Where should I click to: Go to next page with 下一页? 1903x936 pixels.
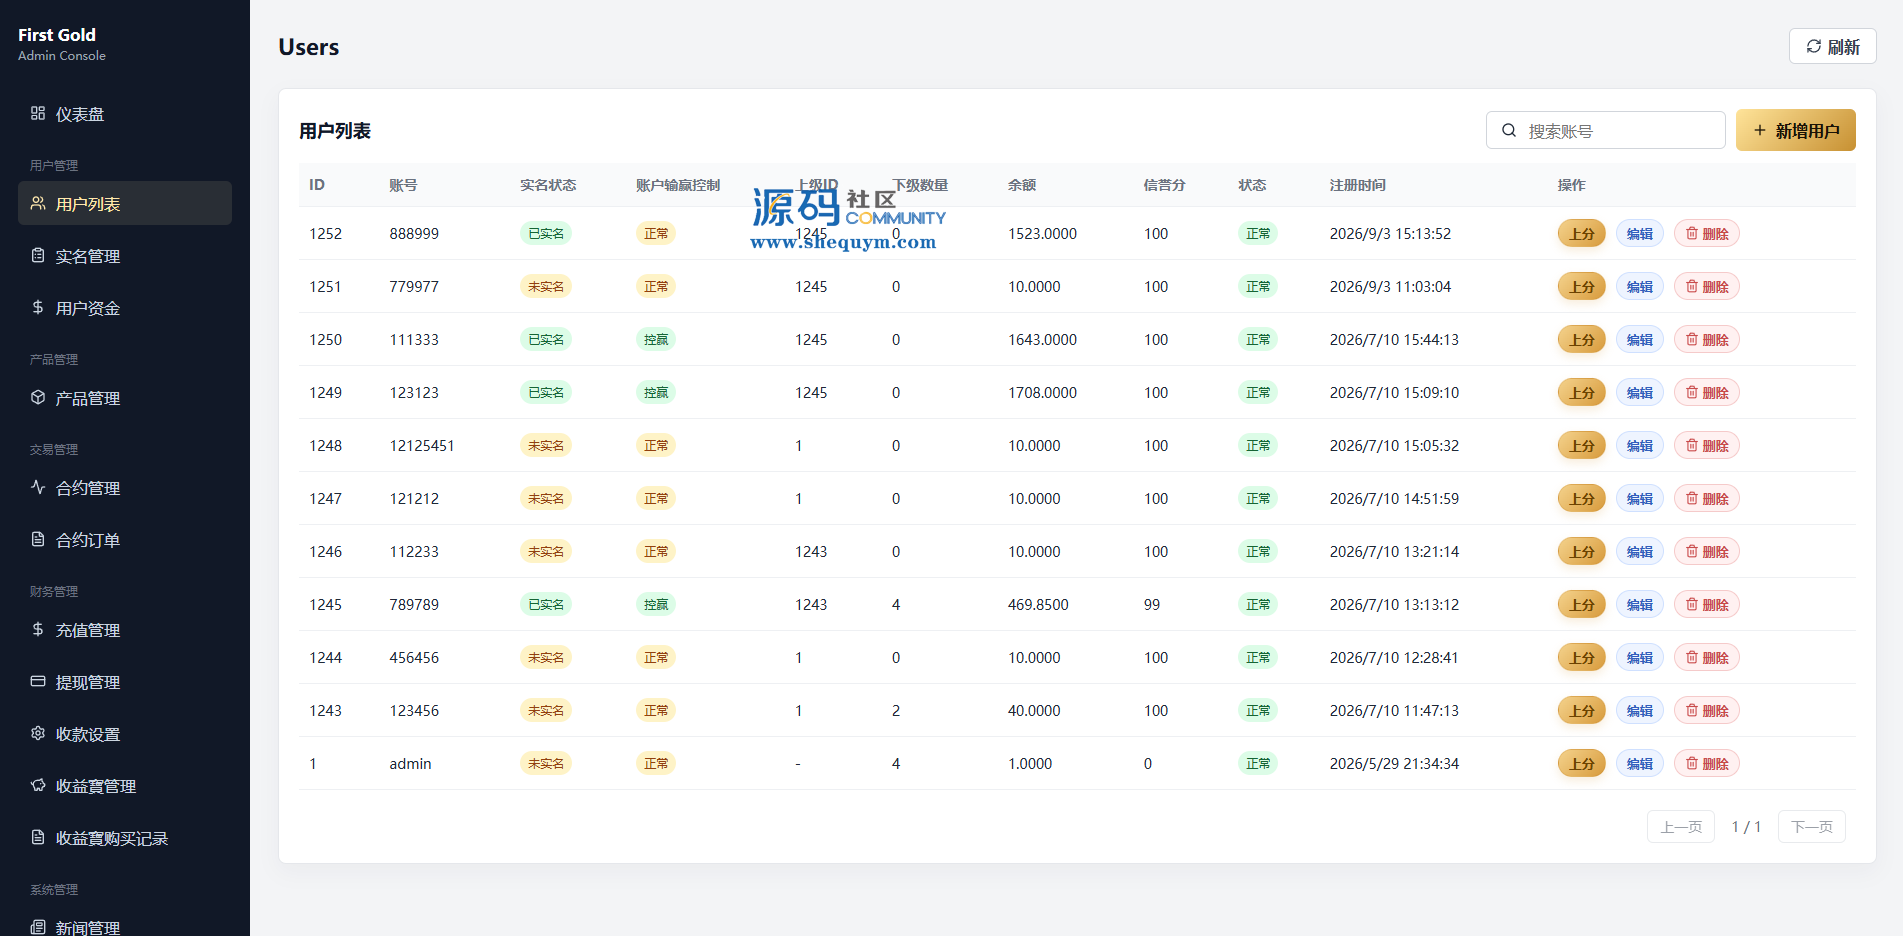(1811, 827)
